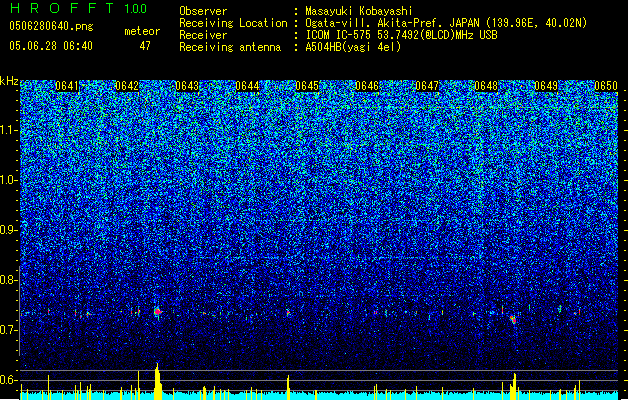Screen dimensions: 629x400
Task: Click the Receiving antenna field label
Action: click(230, 47)
